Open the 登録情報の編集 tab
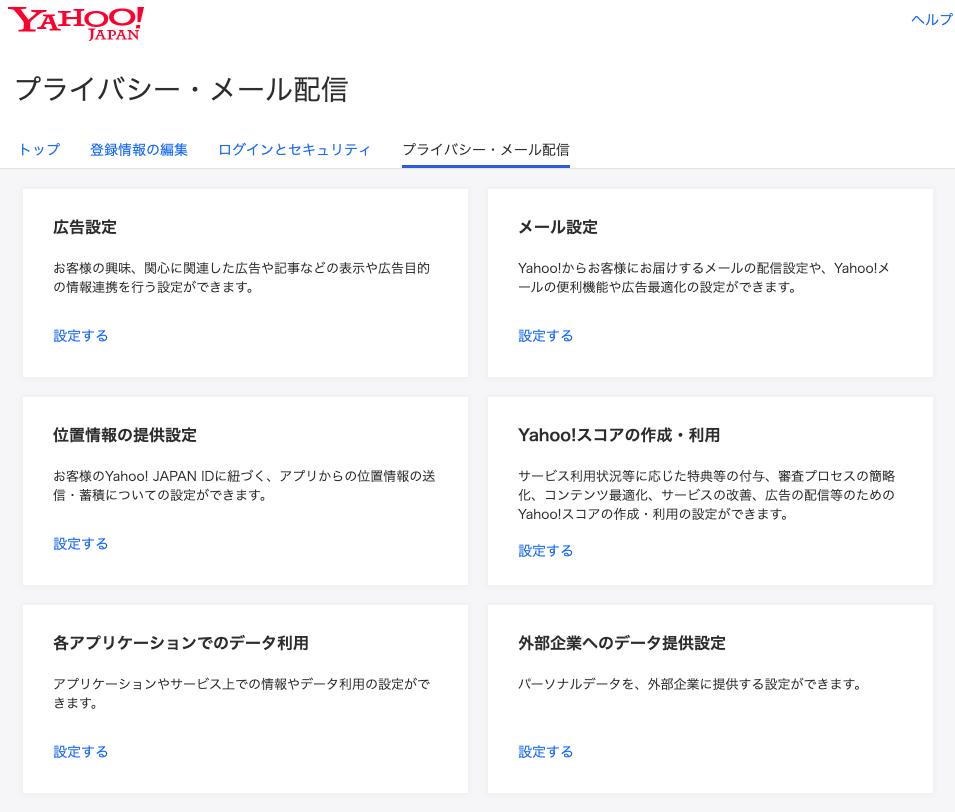Screen dimensions: 955x812 (139, 149)
